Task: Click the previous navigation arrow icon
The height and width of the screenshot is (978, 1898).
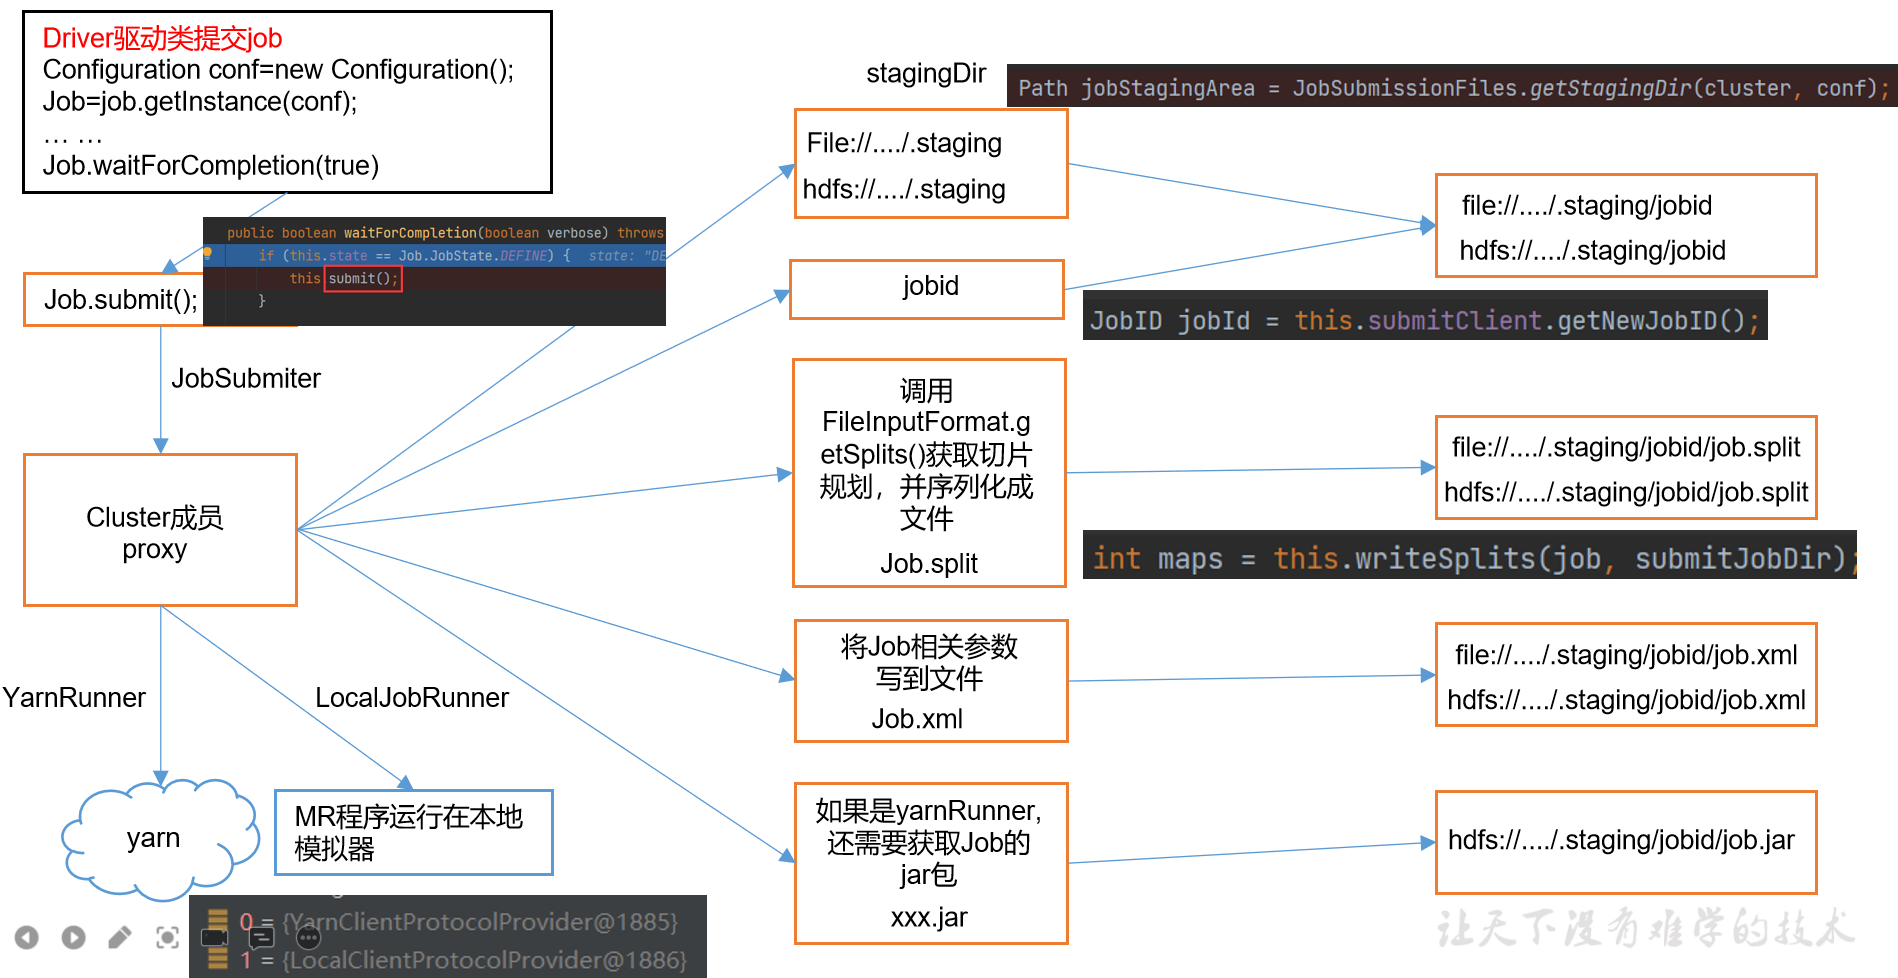Action: point(27,937)
